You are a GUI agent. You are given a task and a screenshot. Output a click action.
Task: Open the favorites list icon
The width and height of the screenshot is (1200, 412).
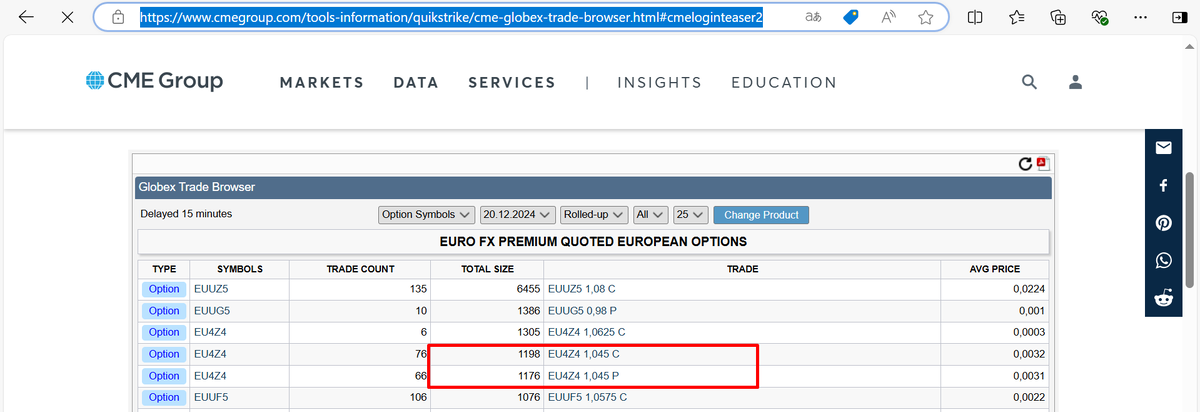1017,17
